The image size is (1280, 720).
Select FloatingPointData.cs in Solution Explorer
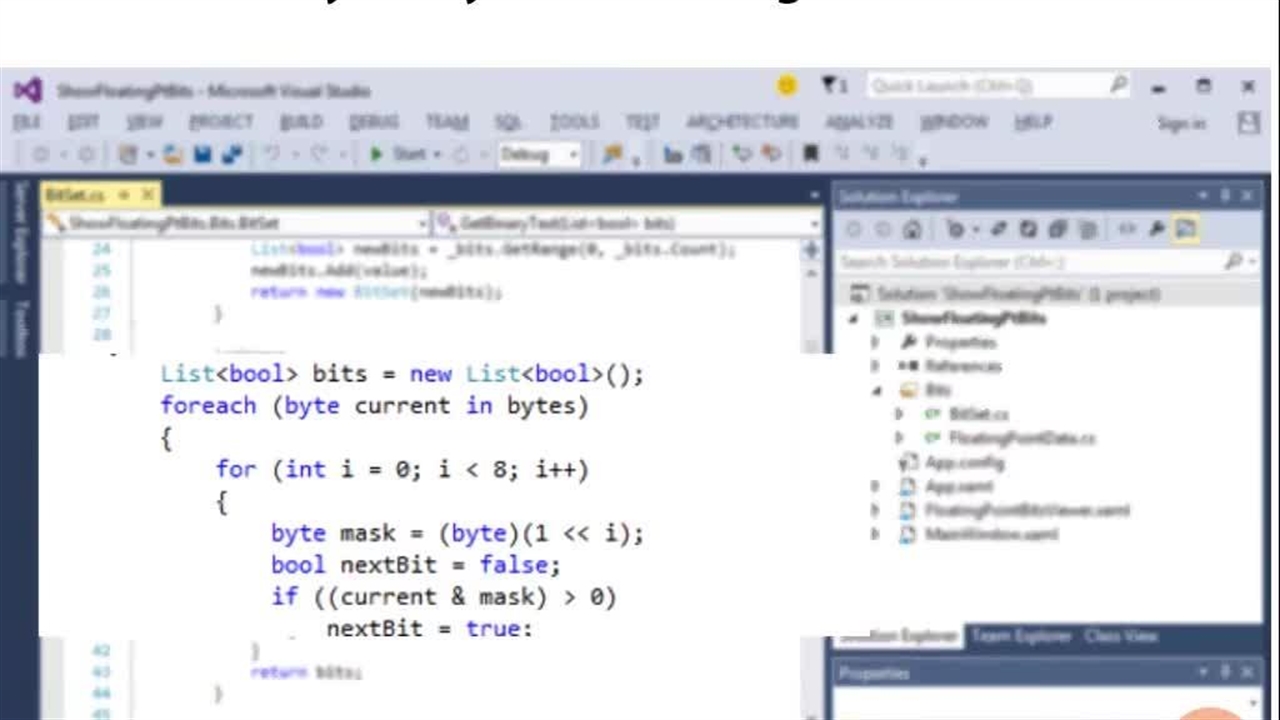(x=1021, y=438)
